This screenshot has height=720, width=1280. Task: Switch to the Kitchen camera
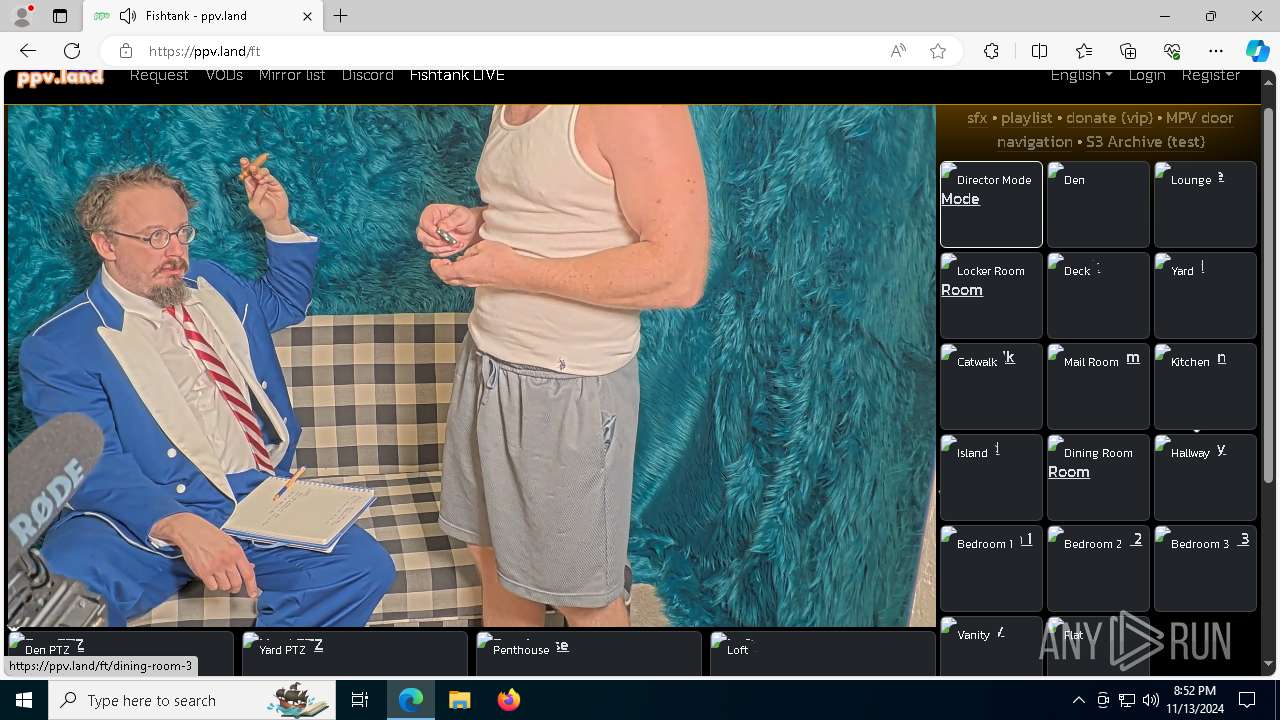[x=1205, y=386]
